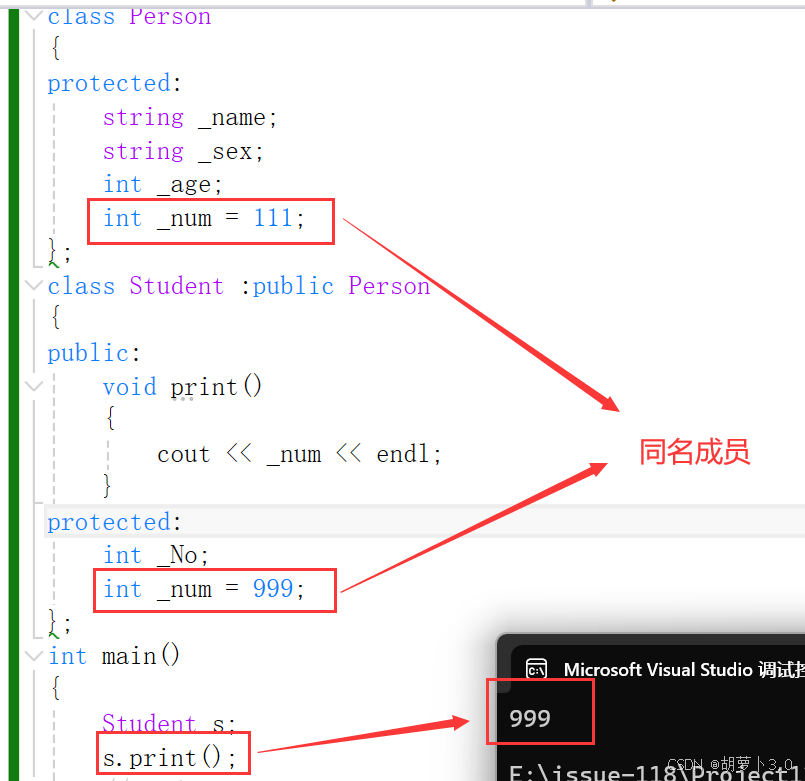Click the 'string _name;' declaration line
The image size is (805, 781).
point(189,118)
